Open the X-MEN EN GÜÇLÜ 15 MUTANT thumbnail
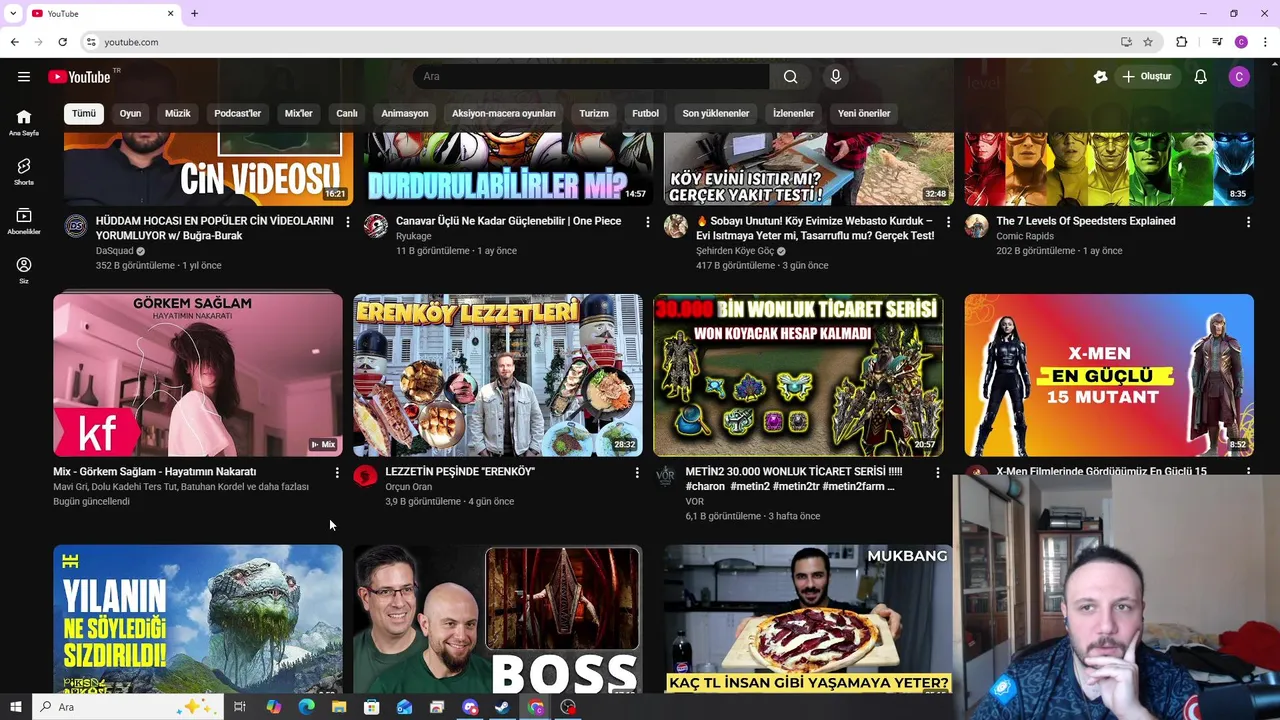 point(1109,375)
